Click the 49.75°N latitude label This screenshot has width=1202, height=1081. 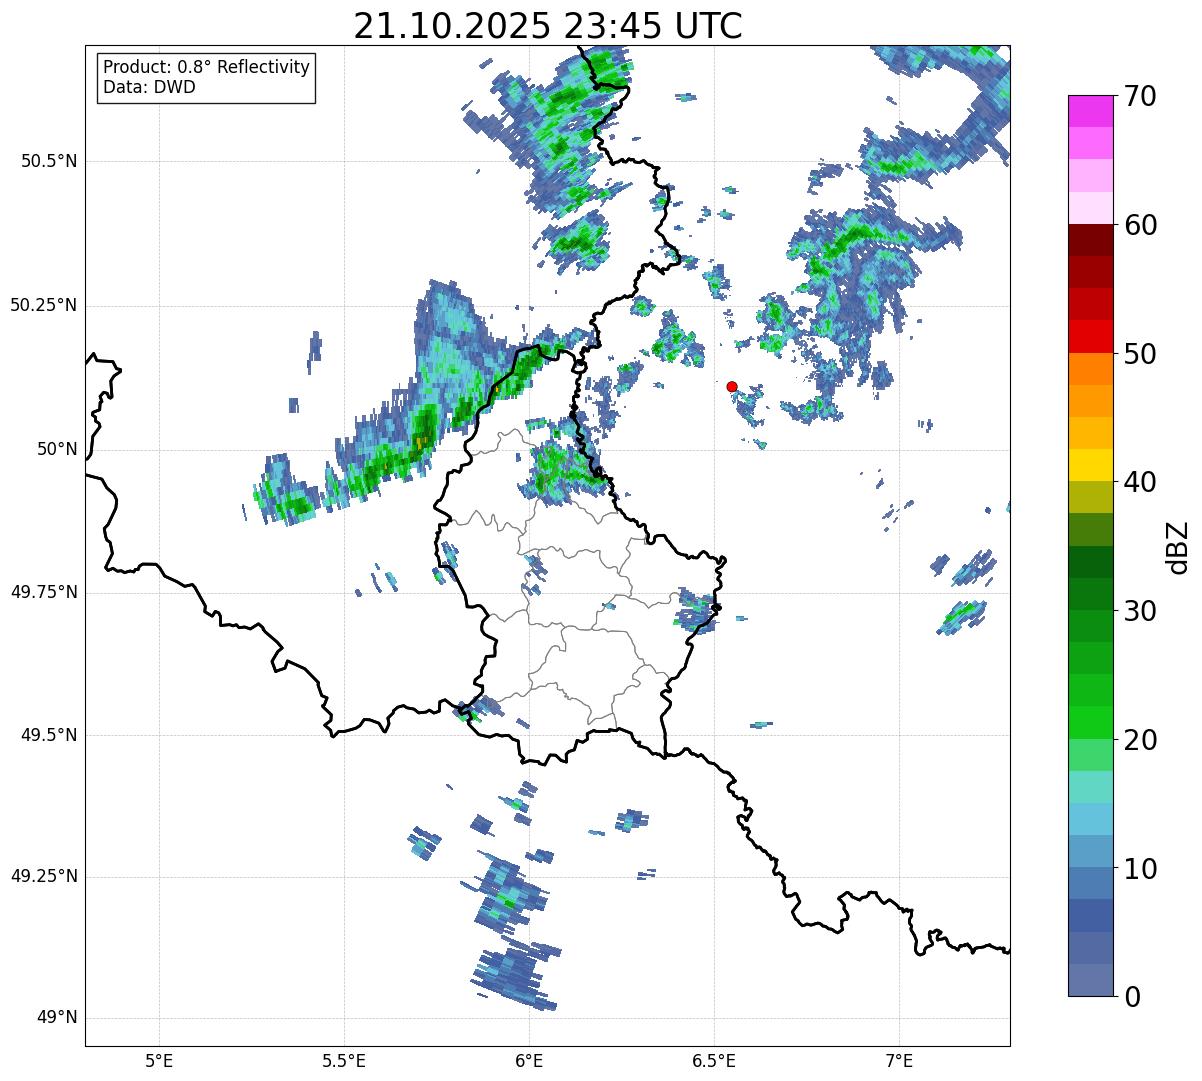pos(44,592)
